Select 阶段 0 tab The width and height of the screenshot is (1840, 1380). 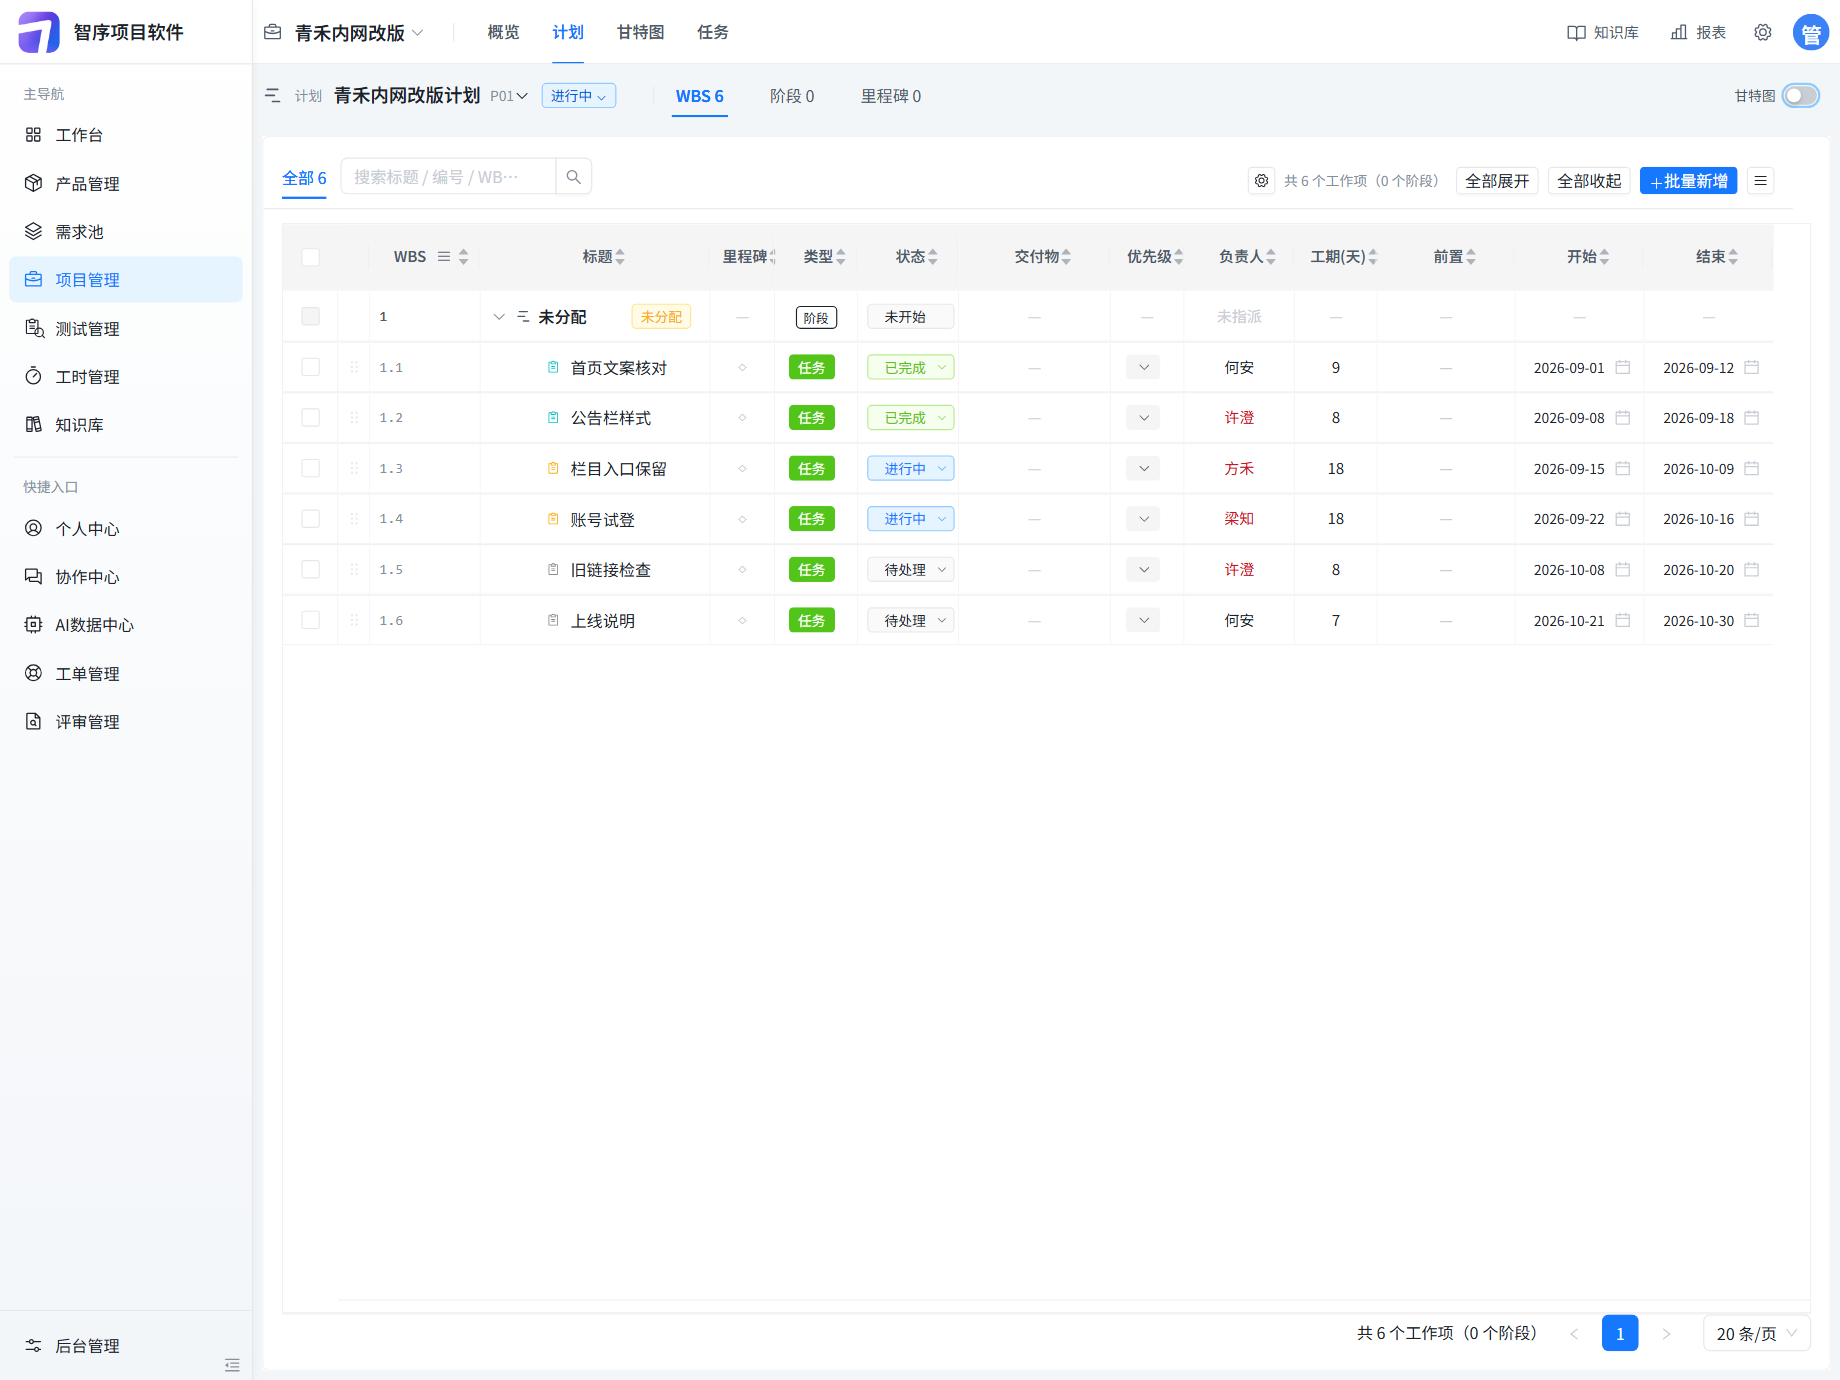(x=792, y=96)
